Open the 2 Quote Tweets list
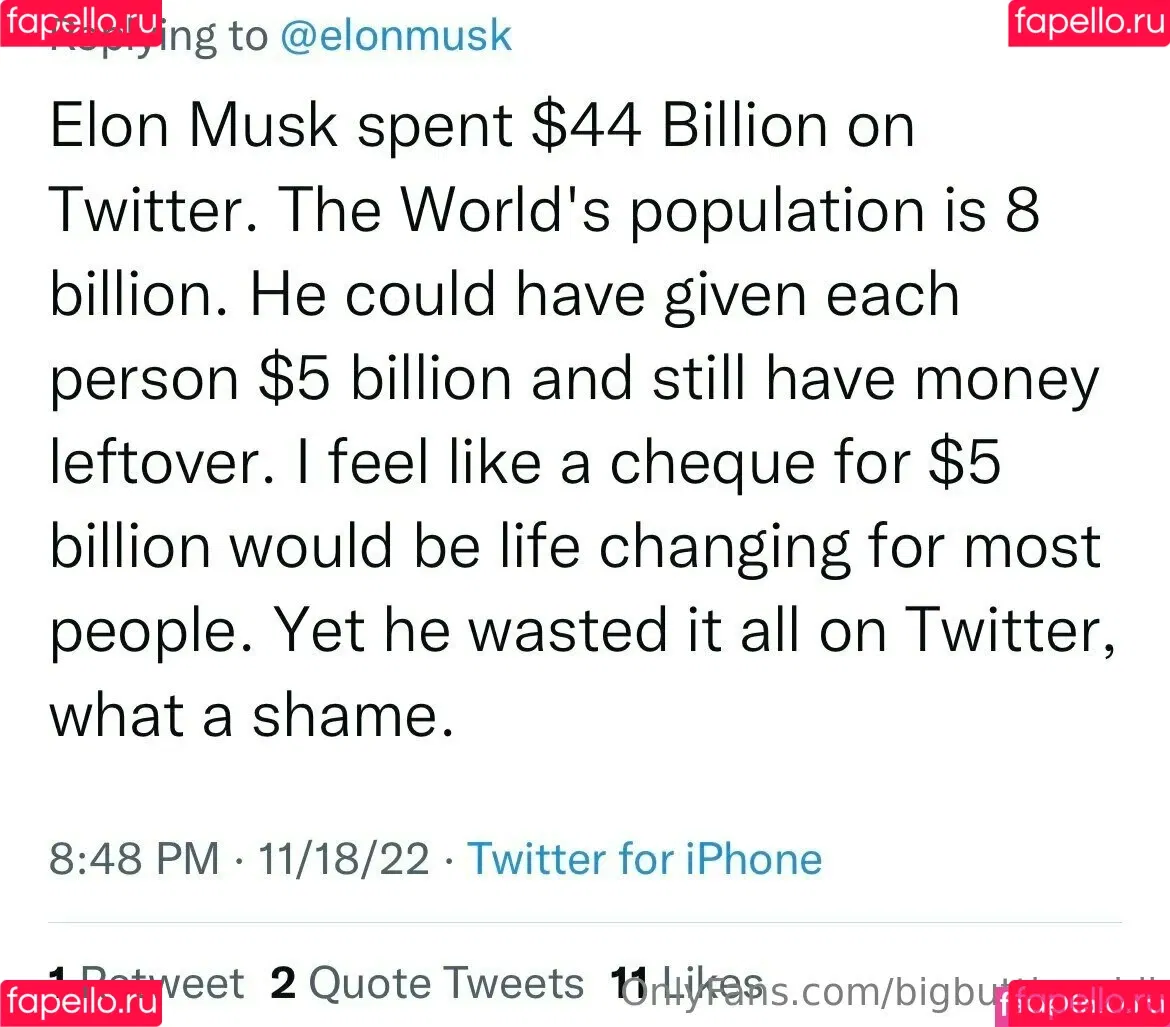This screenshot has width=1170, height=1027. [x=427, y=983]
